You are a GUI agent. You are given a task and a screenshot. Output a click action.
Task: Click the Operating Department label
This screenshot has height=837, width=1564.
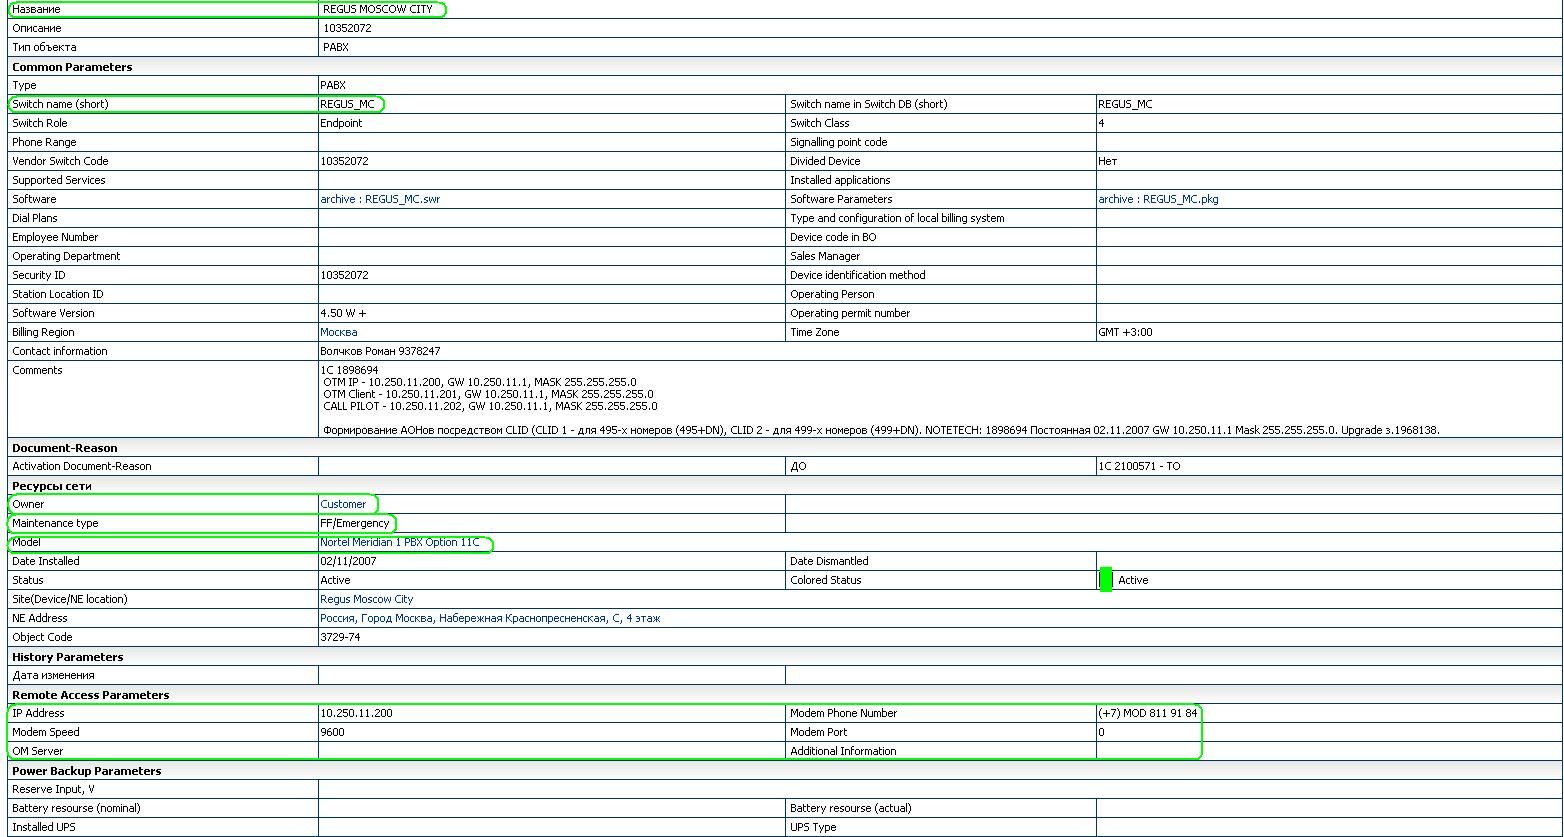[66, 256]
